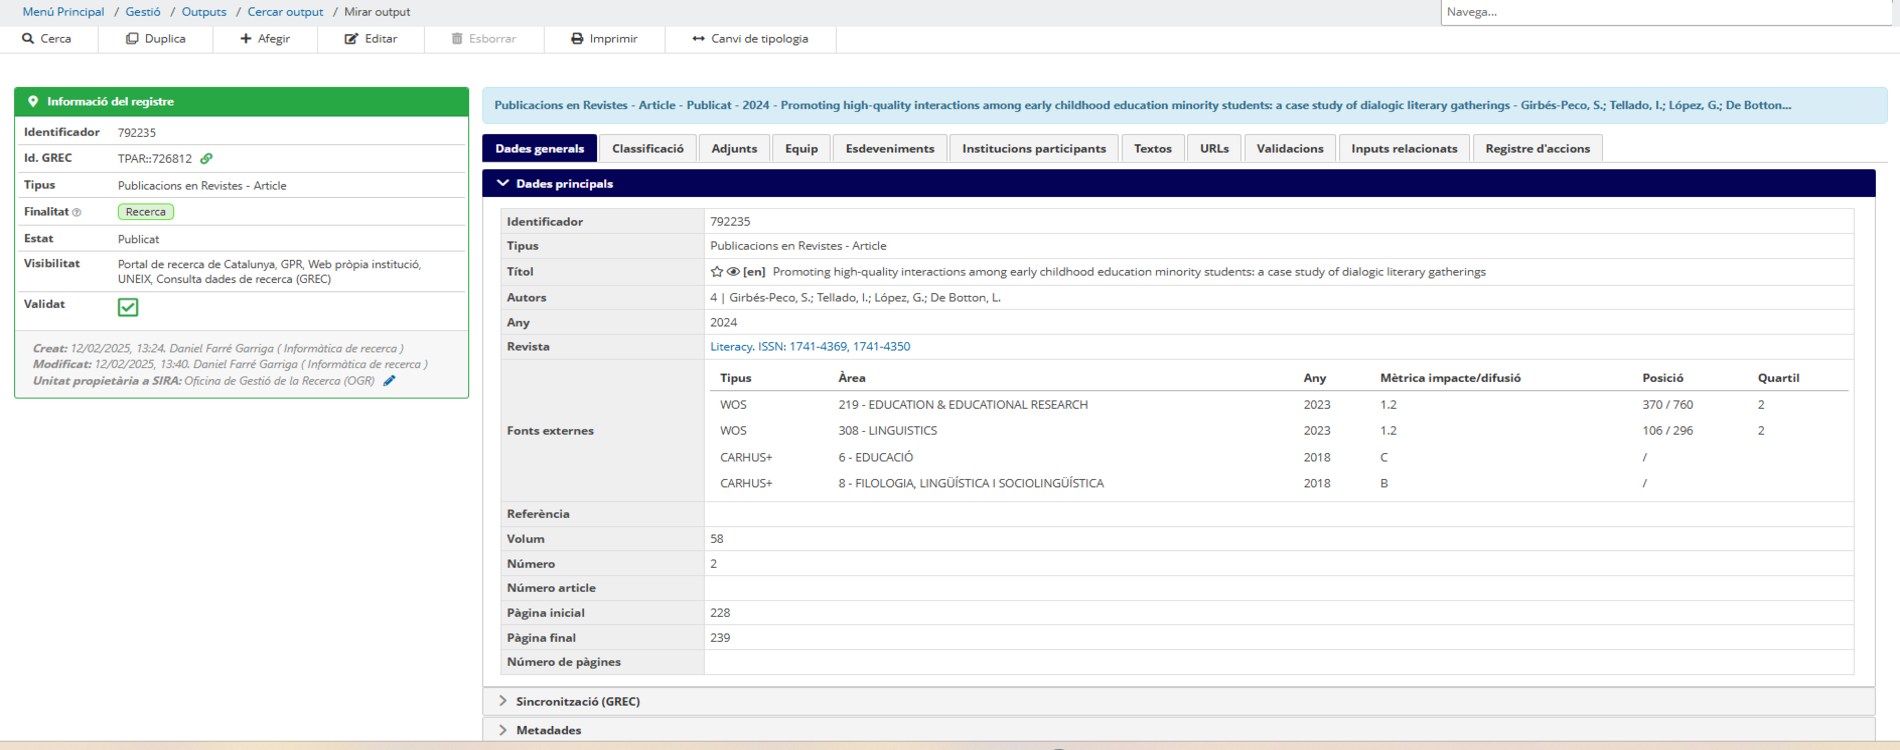This screenshot has width=1900, height=750.
Task: Toggle the Validat checkbox
Action: point(128,307)
